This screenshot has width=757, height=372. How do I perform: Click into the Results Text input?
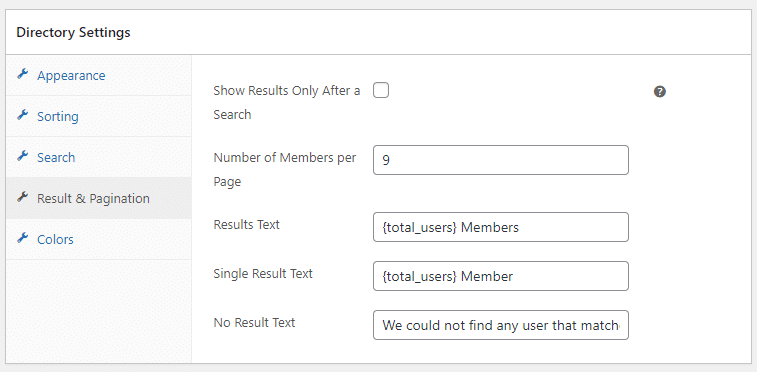tap(501, 227)
